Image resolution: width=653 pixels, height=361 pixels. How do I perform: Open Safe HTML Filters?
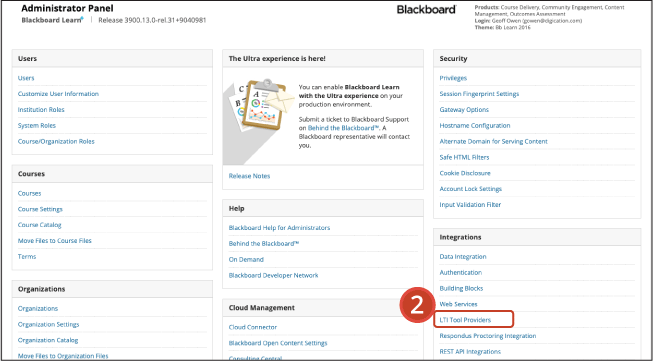[464, 157]
